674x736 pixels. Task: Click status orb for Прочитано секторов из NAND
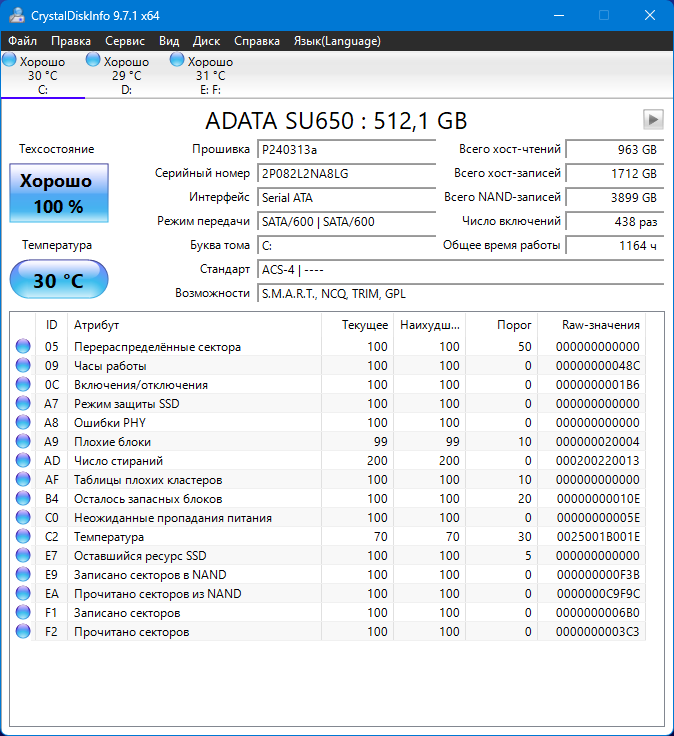[23, 593]
